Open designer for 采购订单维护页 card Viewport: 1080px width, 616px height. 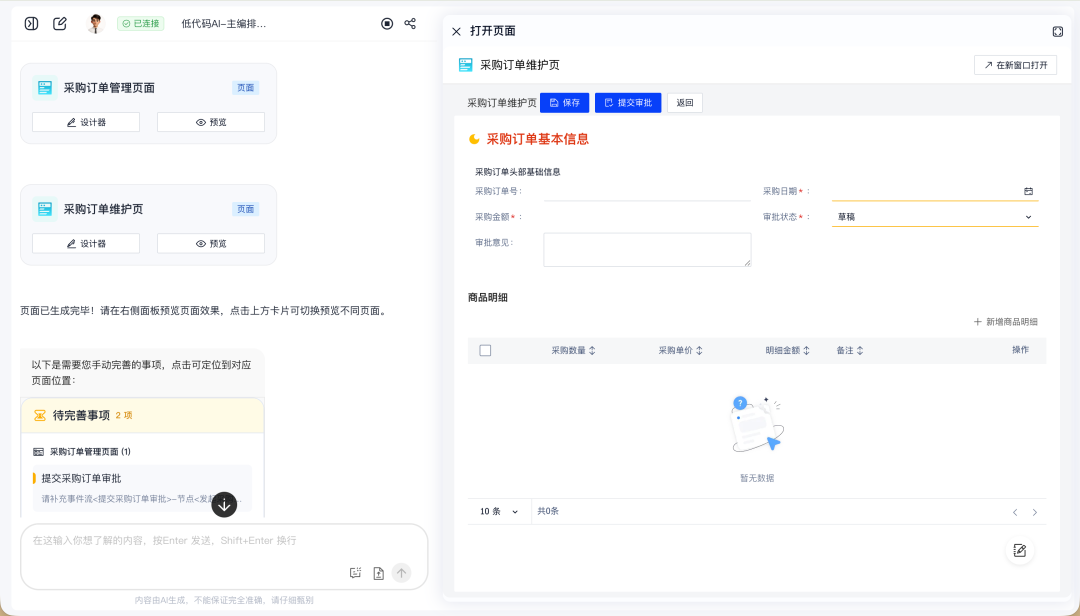(86, 243)
